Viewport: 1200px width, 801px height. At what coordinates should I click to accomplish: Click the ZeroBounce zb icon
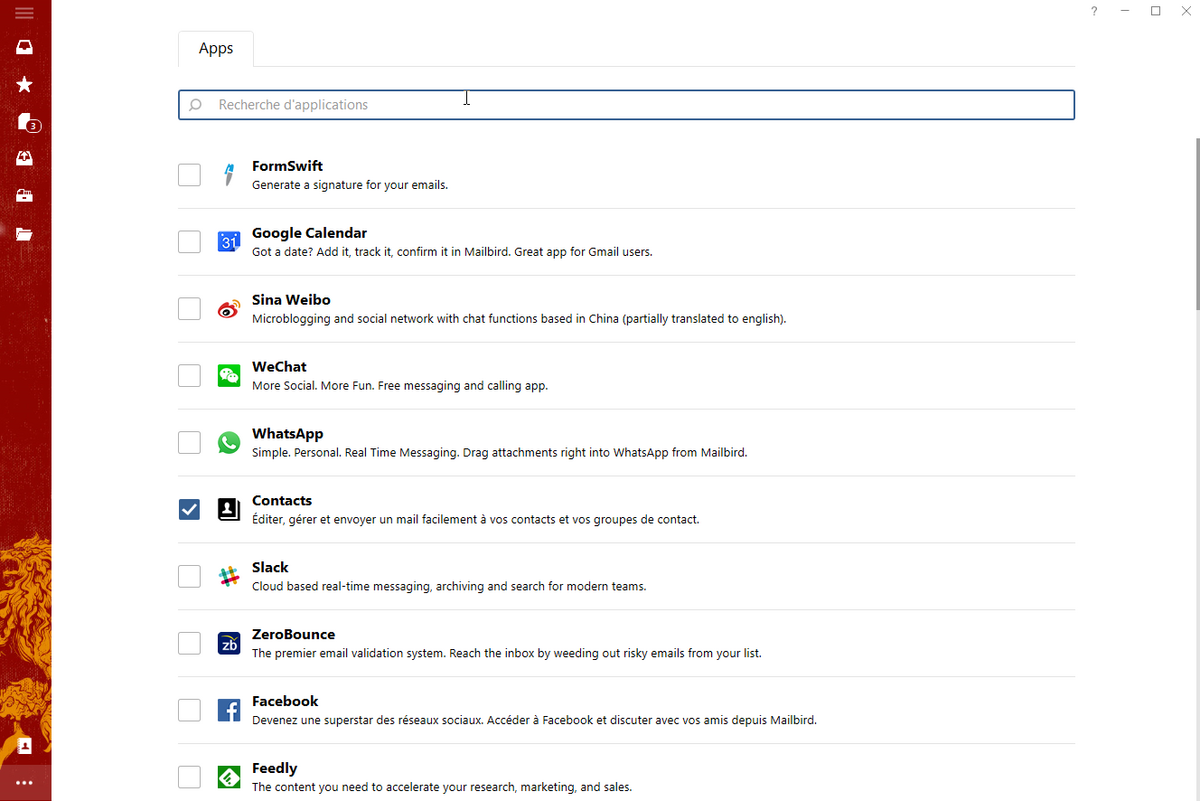229,644
